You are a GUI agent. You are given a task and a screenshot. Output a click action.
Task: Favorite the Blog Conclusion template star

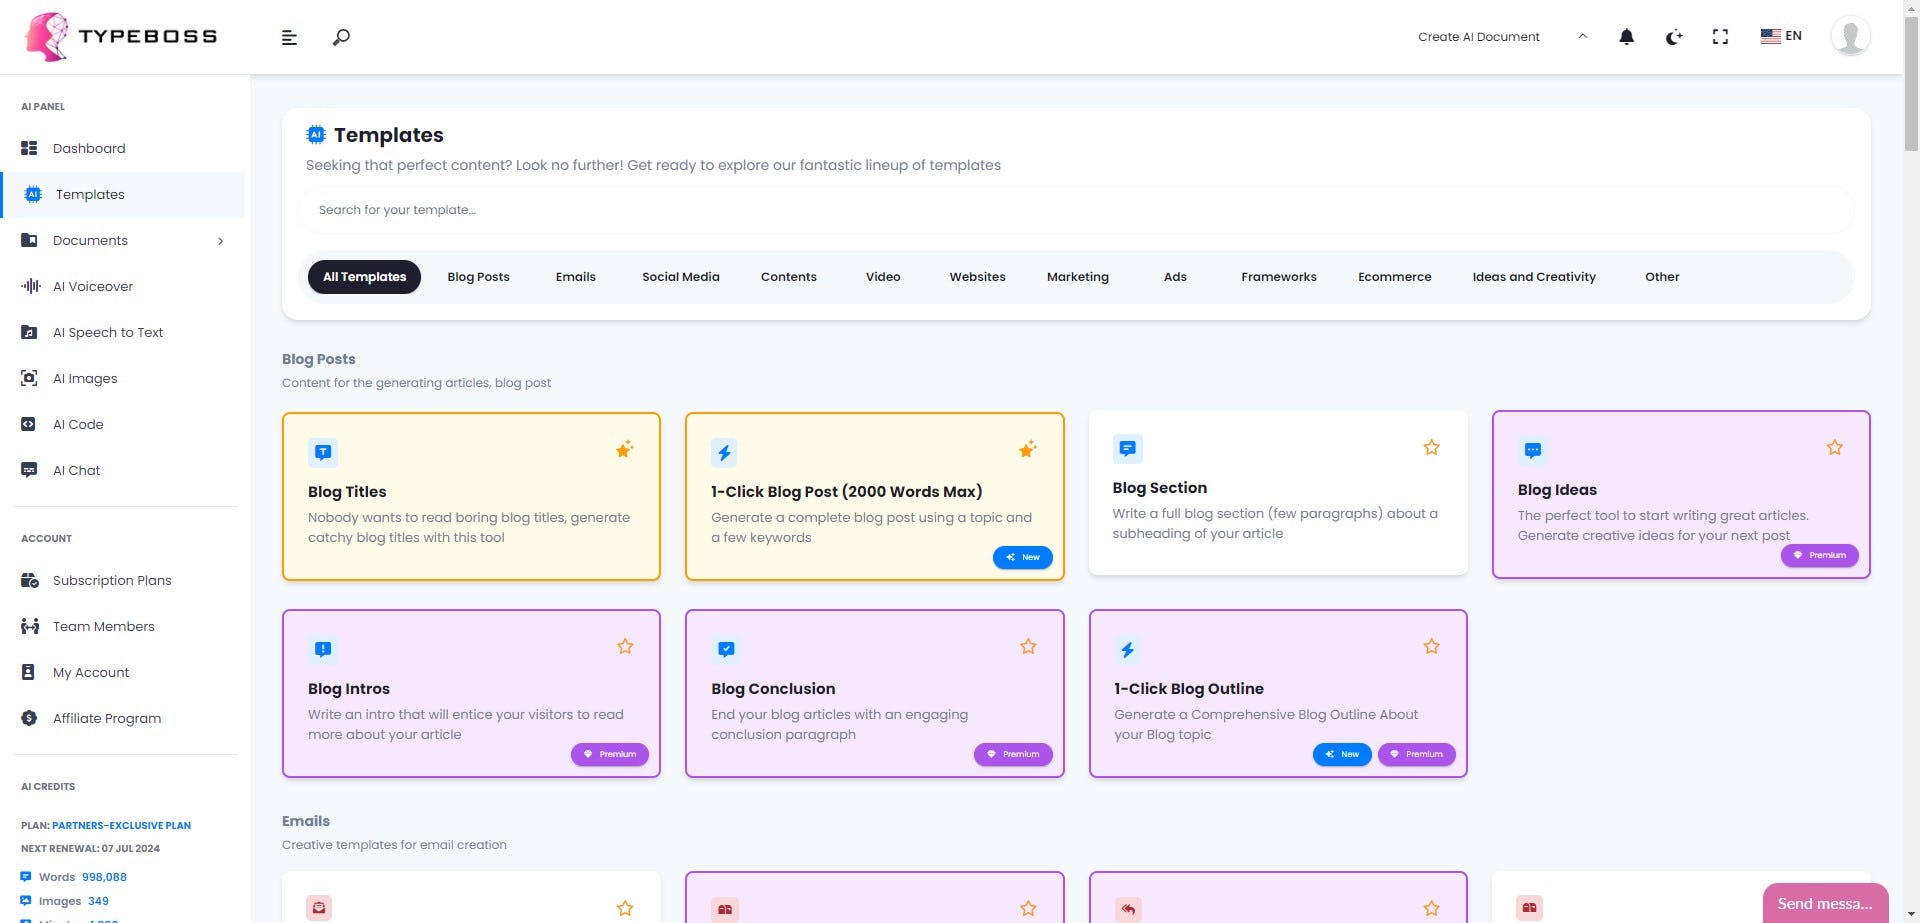1028,646
